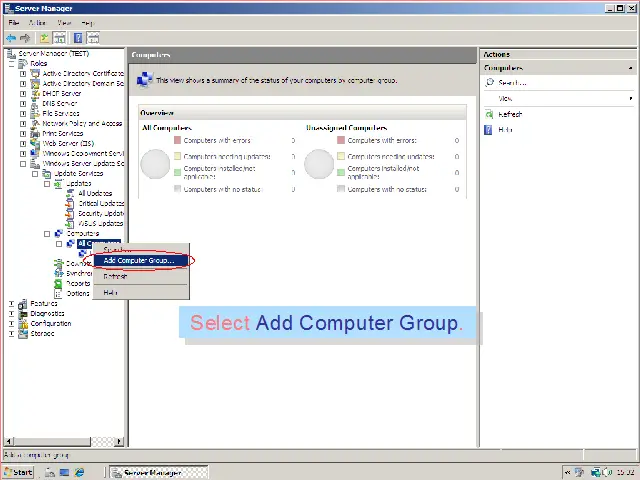
Task: Click the Active Directory Domain Services role icon
Action: (36, 84)
